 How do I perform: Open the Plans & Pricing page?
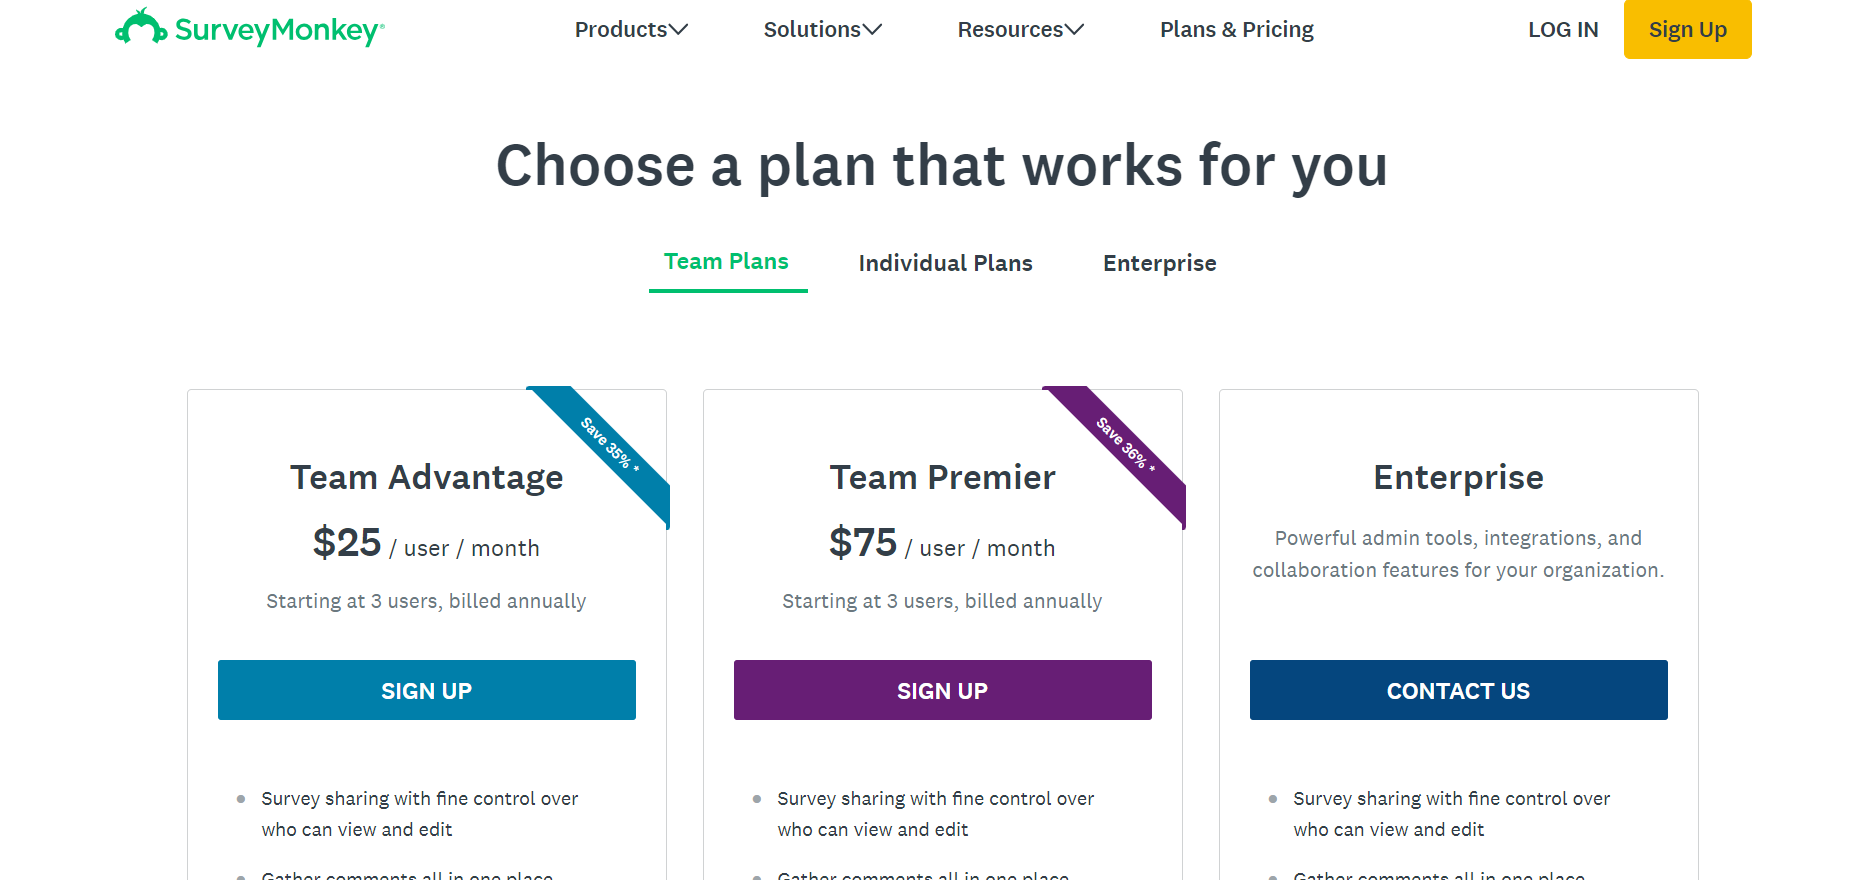point(1236,30)
